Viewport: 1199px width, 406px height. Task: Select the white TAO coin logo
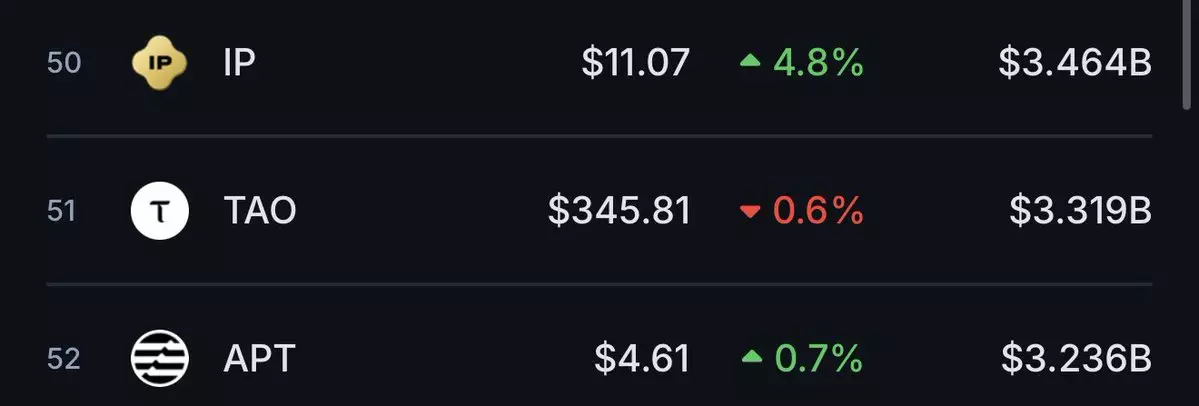coord(160,210)
